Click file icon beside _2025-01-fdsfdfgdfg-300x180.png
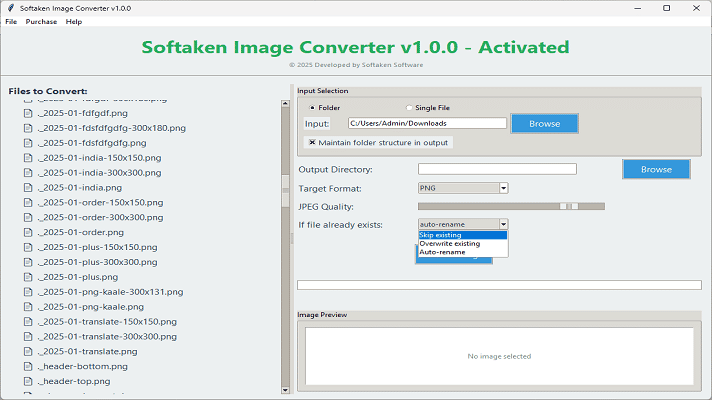 [28, 128]
